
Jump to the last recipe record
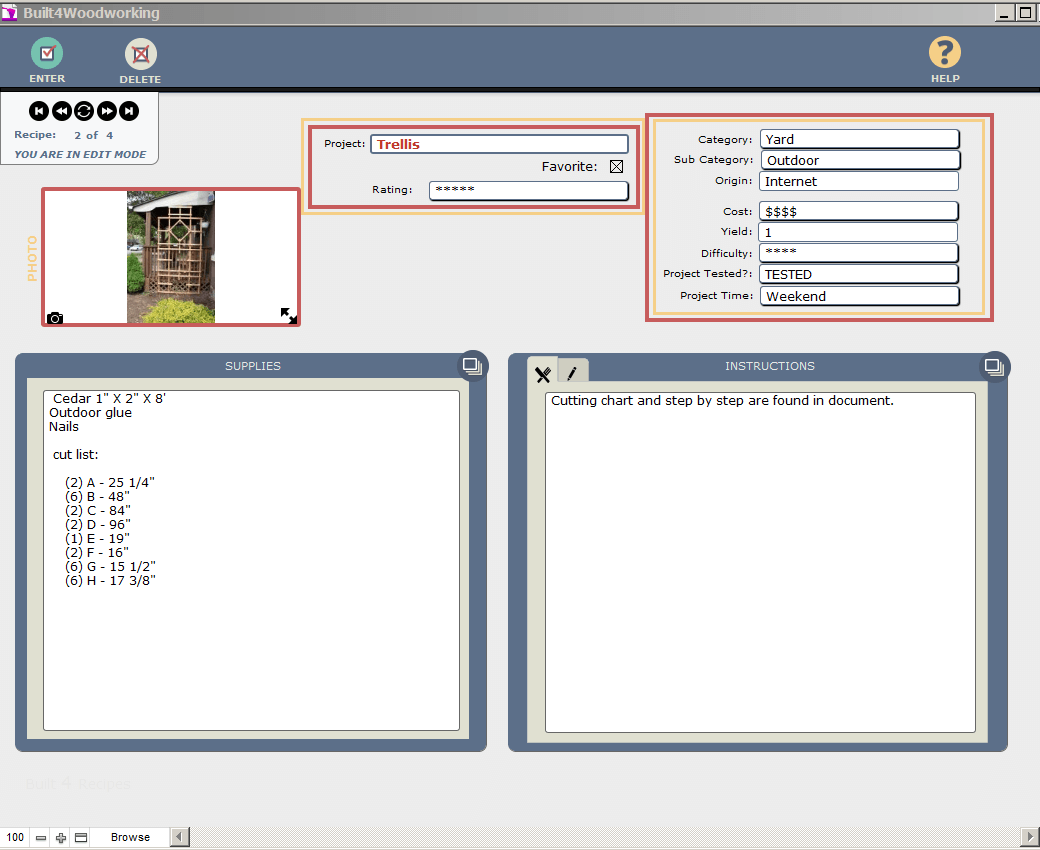(129, 111)
